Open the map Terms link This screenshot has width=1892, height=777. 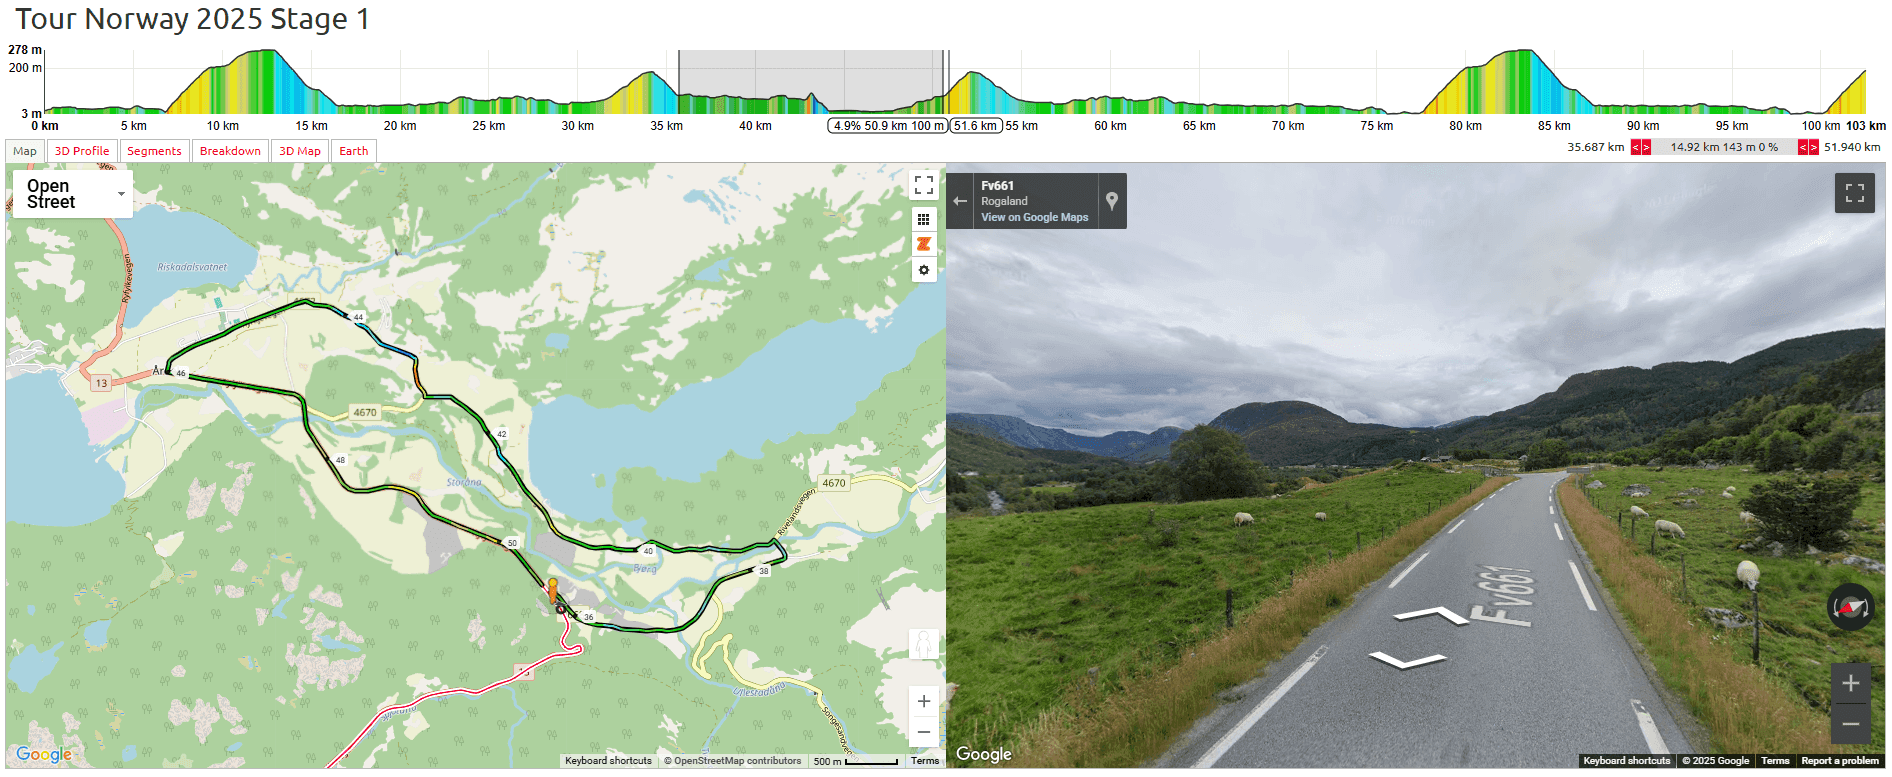coord(925,761)
